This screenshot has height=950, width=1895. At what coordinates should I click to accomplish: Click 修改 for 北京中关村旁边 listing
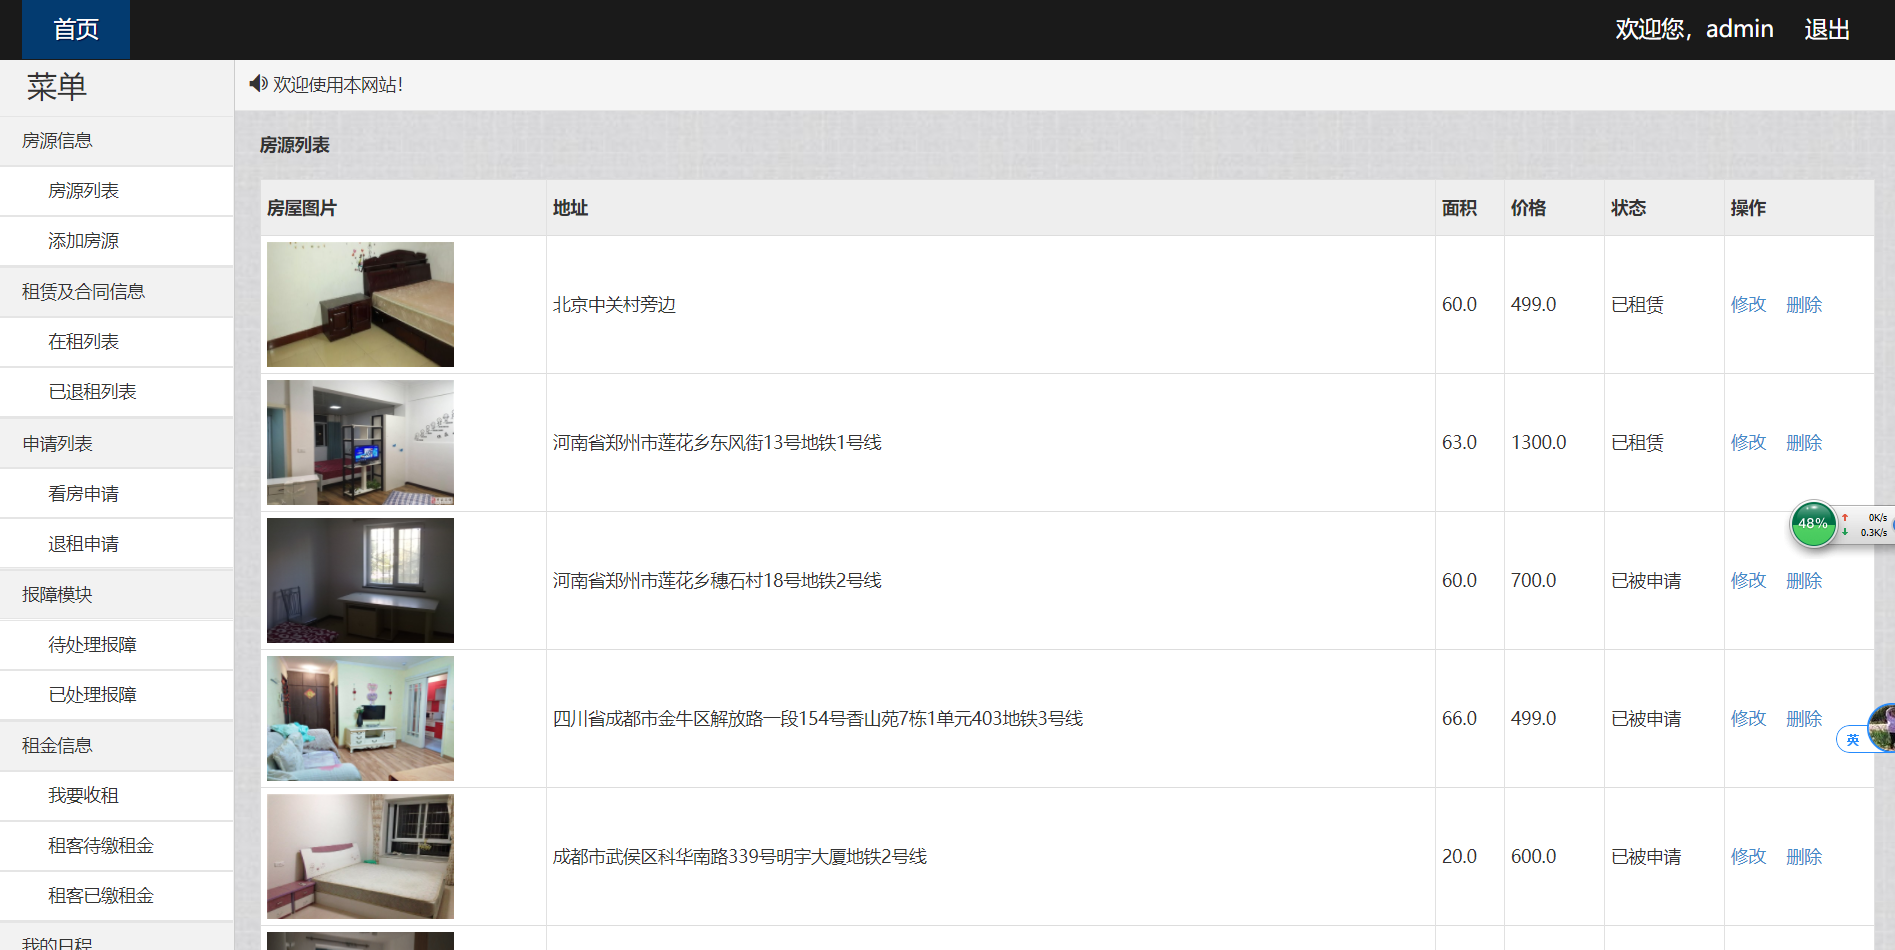tap(1748, 305)
